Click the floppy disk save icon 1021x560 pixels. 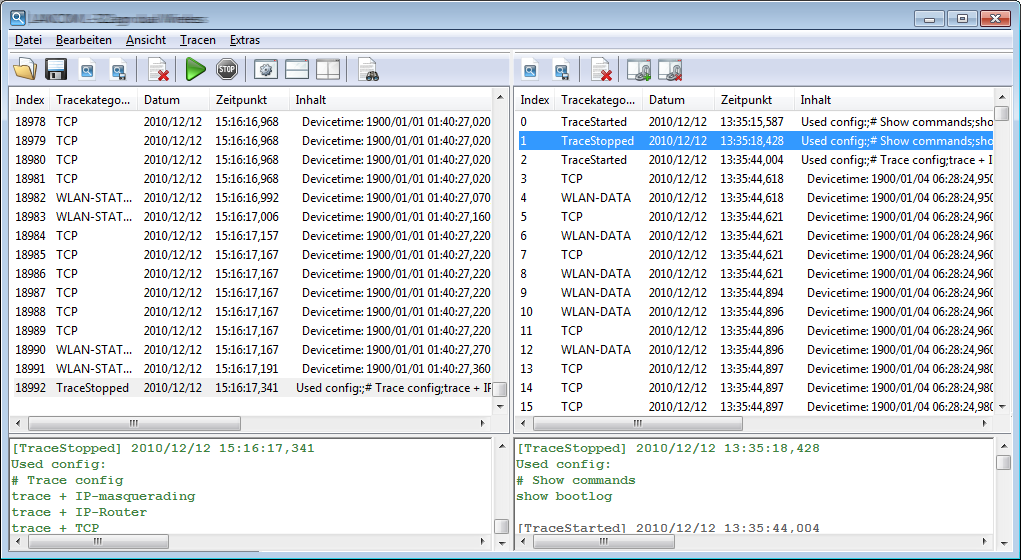(56, 69)
